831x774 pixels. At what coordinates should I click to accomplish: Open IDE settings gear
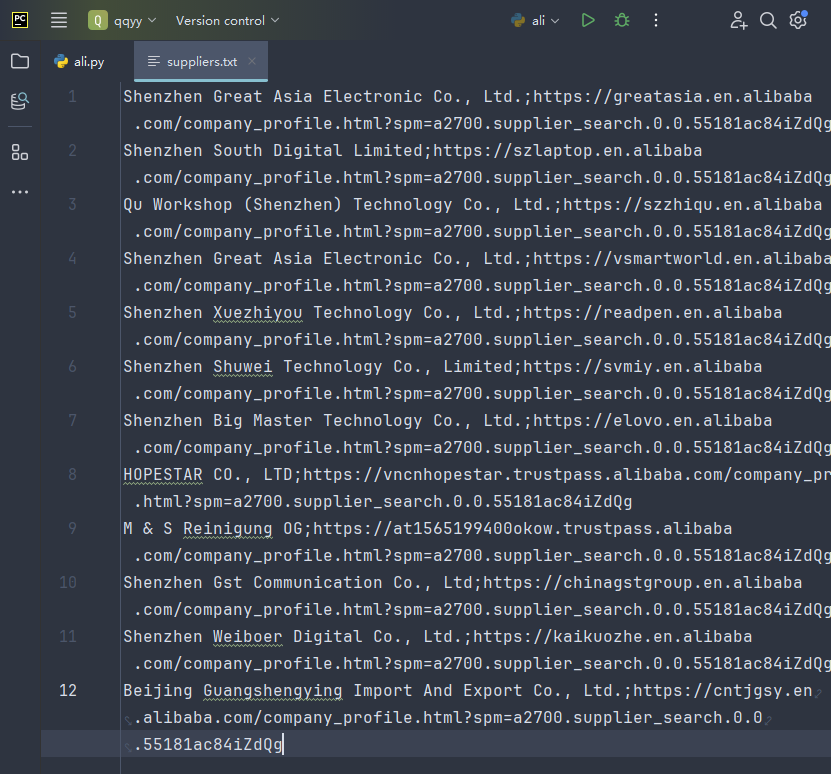tap(798, 20)
